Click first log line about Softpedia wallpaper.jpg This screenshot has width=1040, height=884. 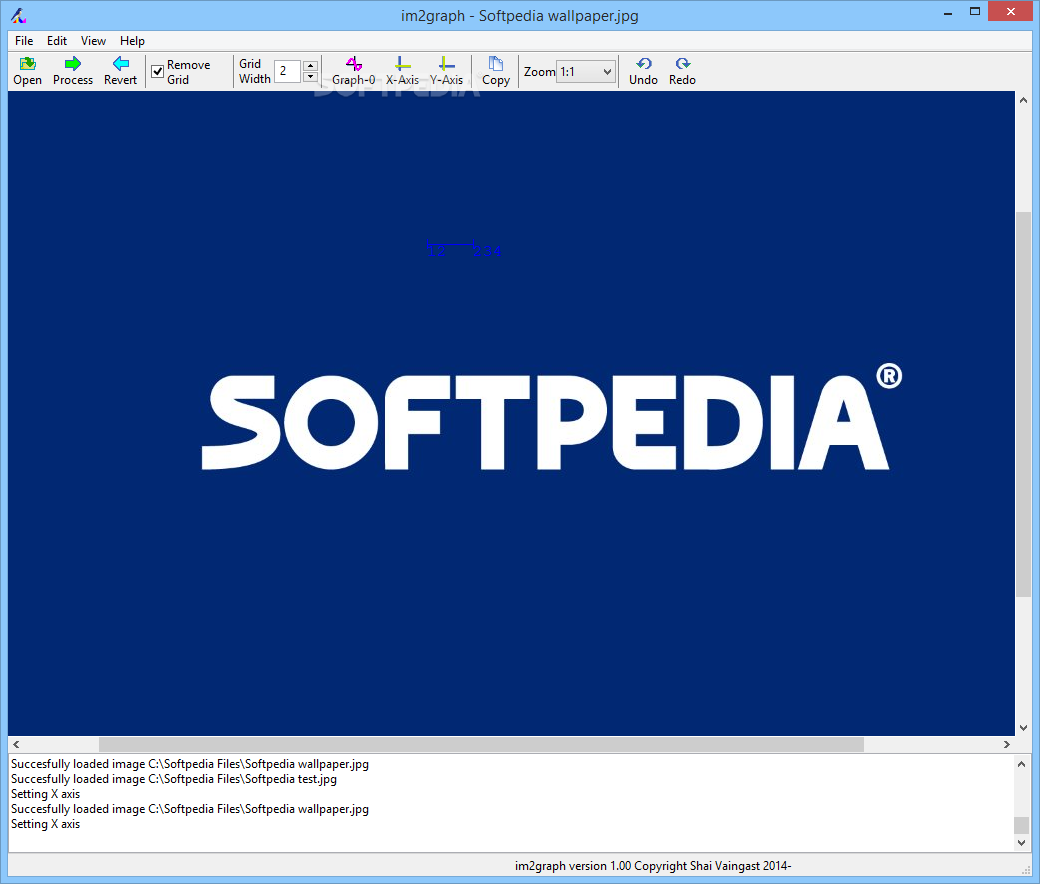click(190, 764)
